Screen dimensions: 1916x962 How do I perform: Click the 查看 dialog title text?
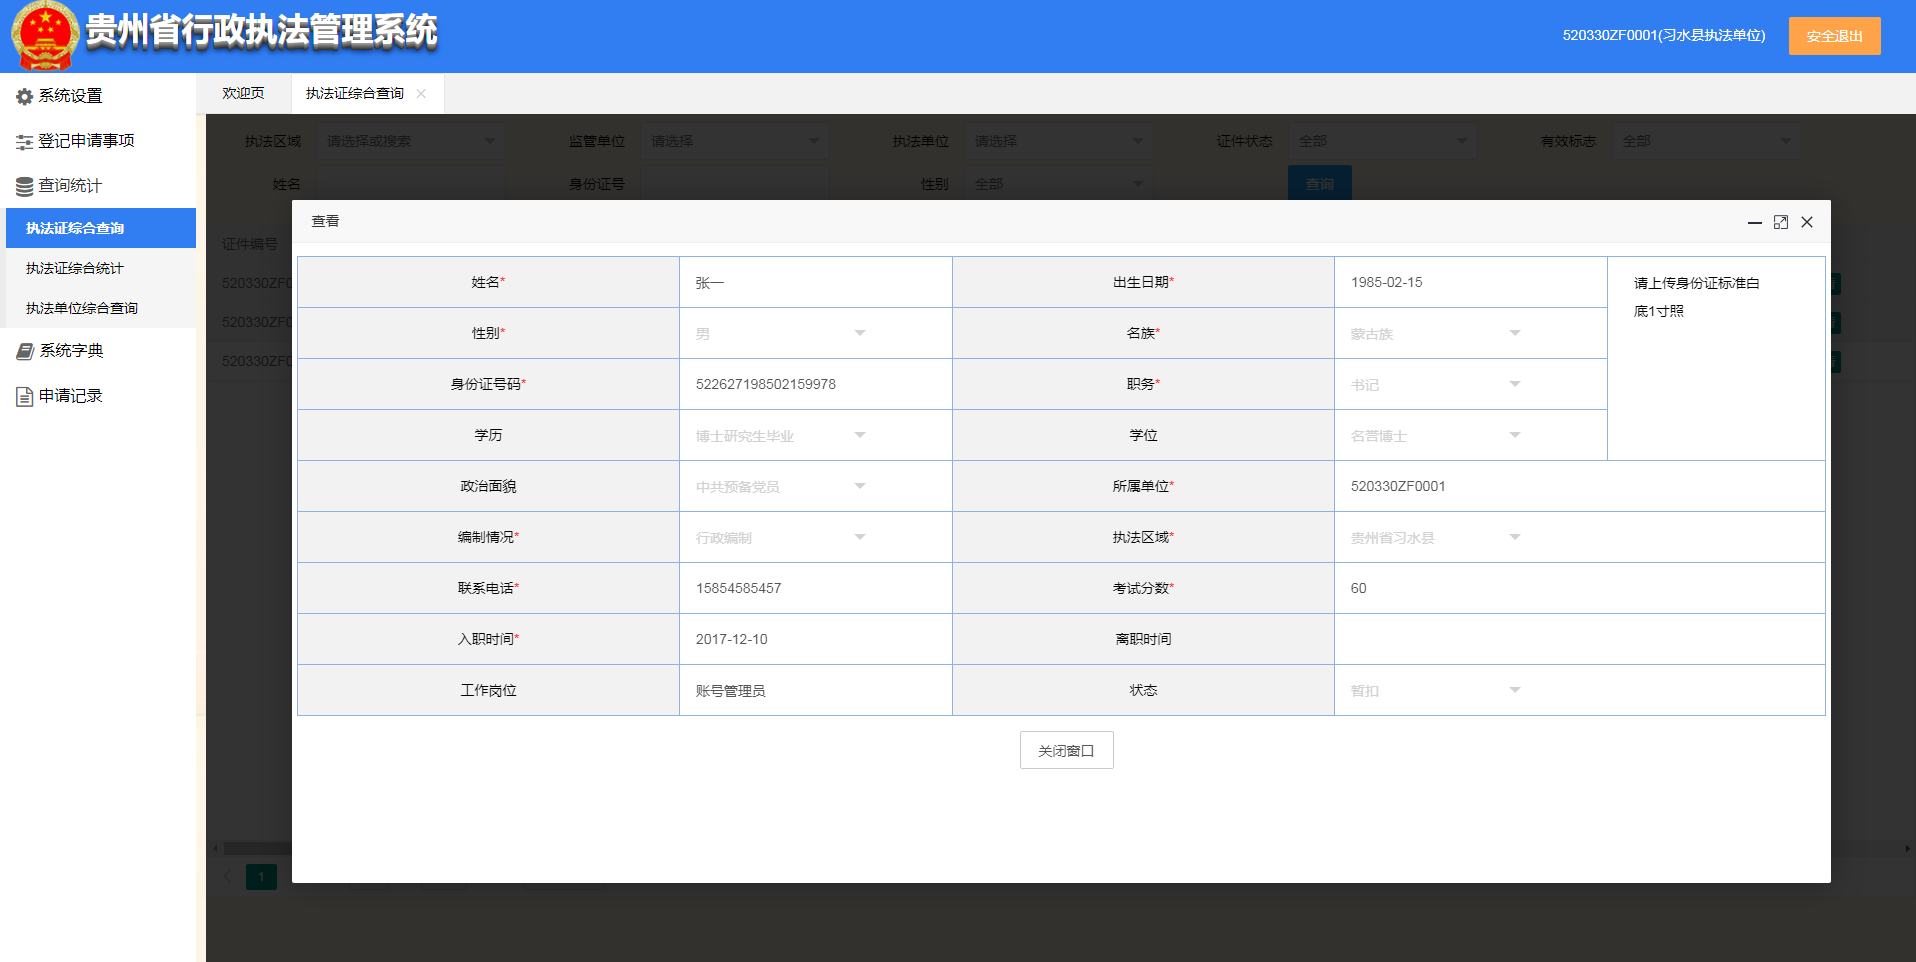(x=325, y=221)
